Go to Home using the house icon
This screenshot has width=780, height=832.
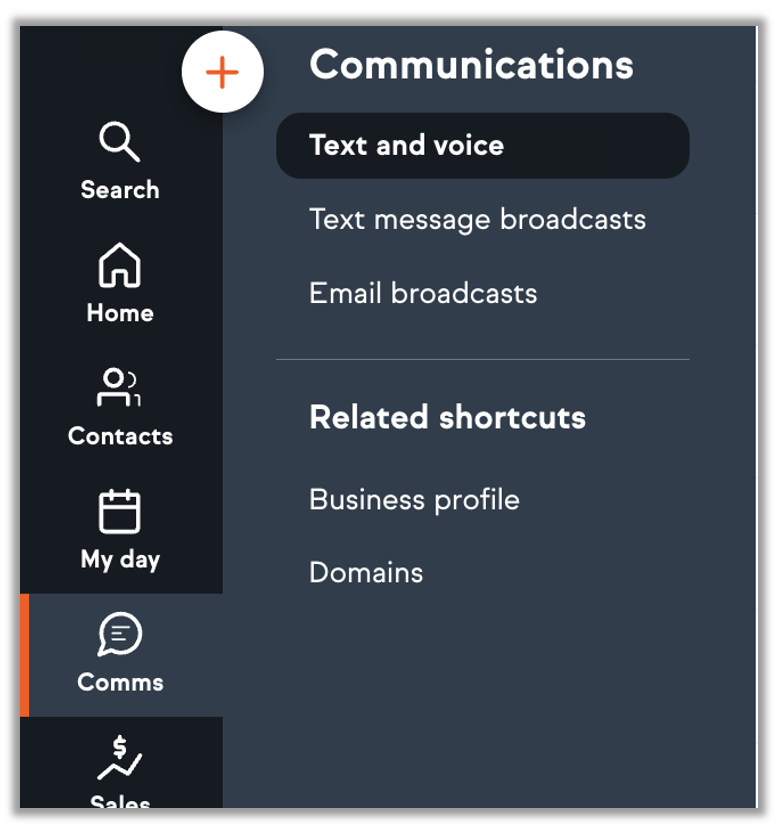[120, 266]
